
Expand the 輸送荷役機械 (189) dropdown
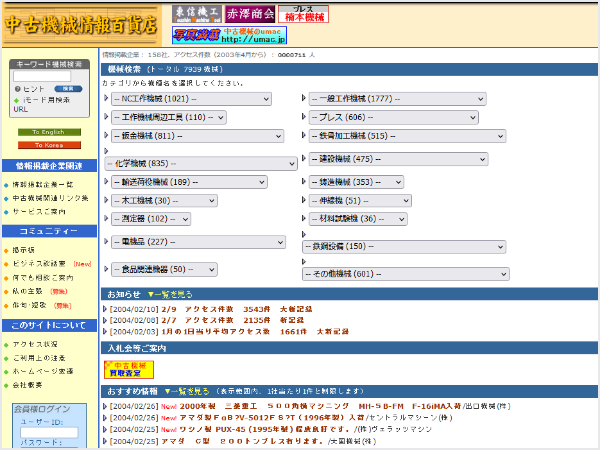189,182
